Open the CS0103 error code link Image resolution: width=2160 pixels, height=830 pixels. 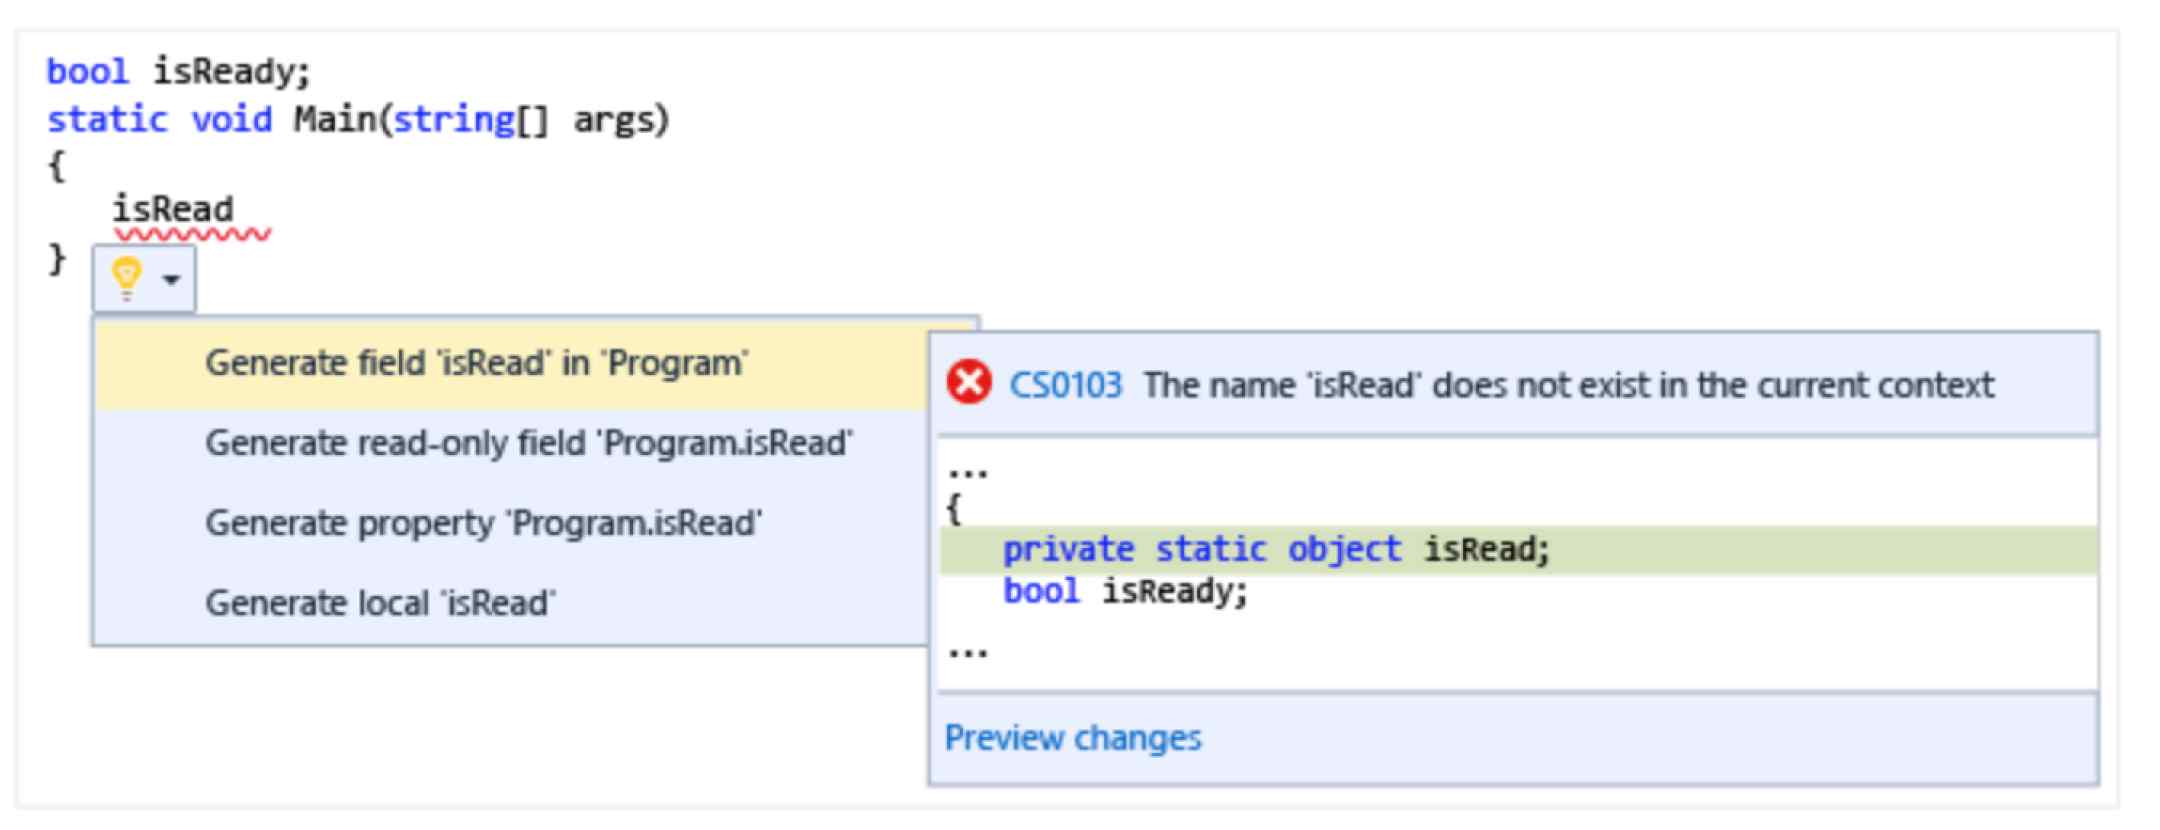click(1065, 385)
